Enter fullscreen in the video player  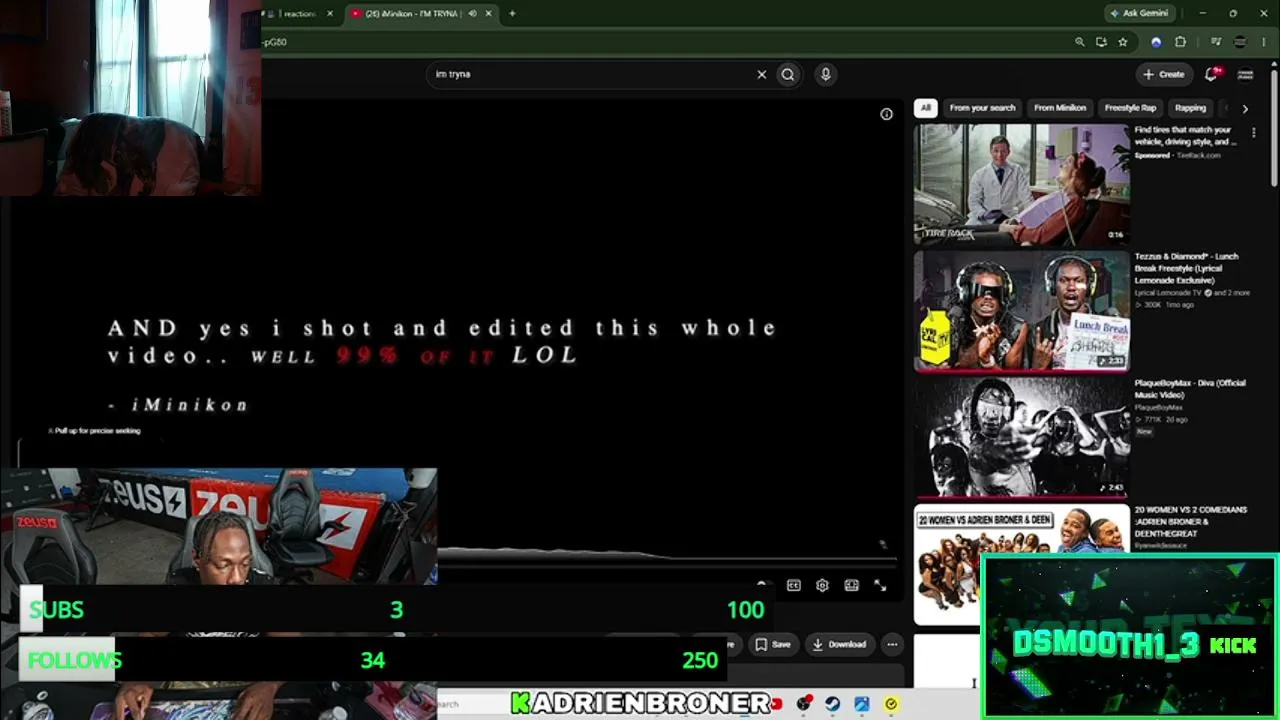pos(880,586)
